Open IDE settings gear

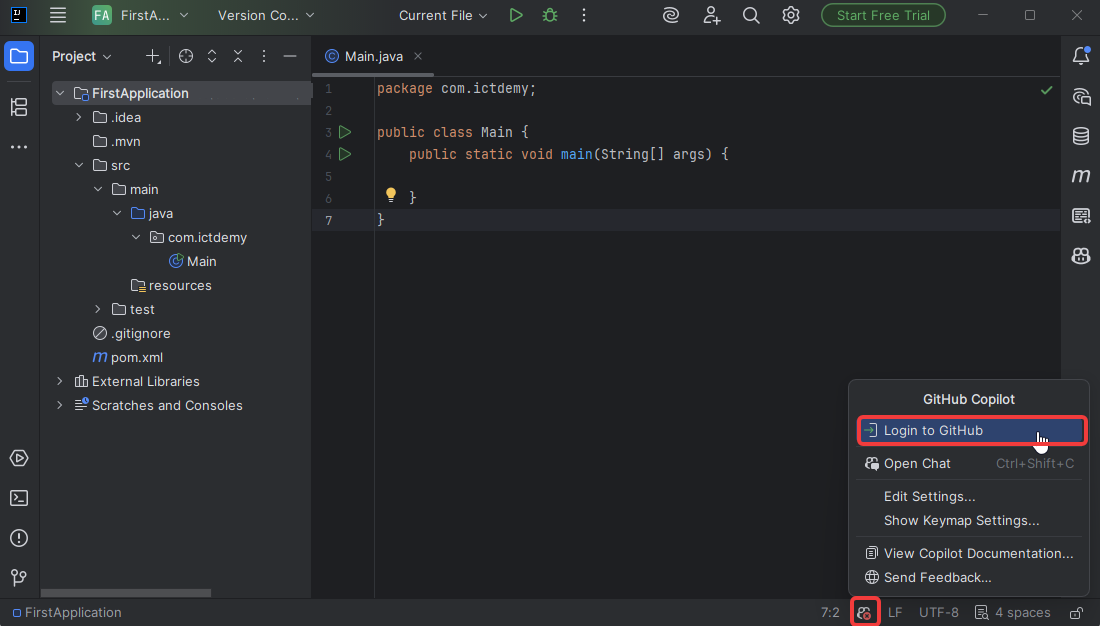click(x=791, y=15)
